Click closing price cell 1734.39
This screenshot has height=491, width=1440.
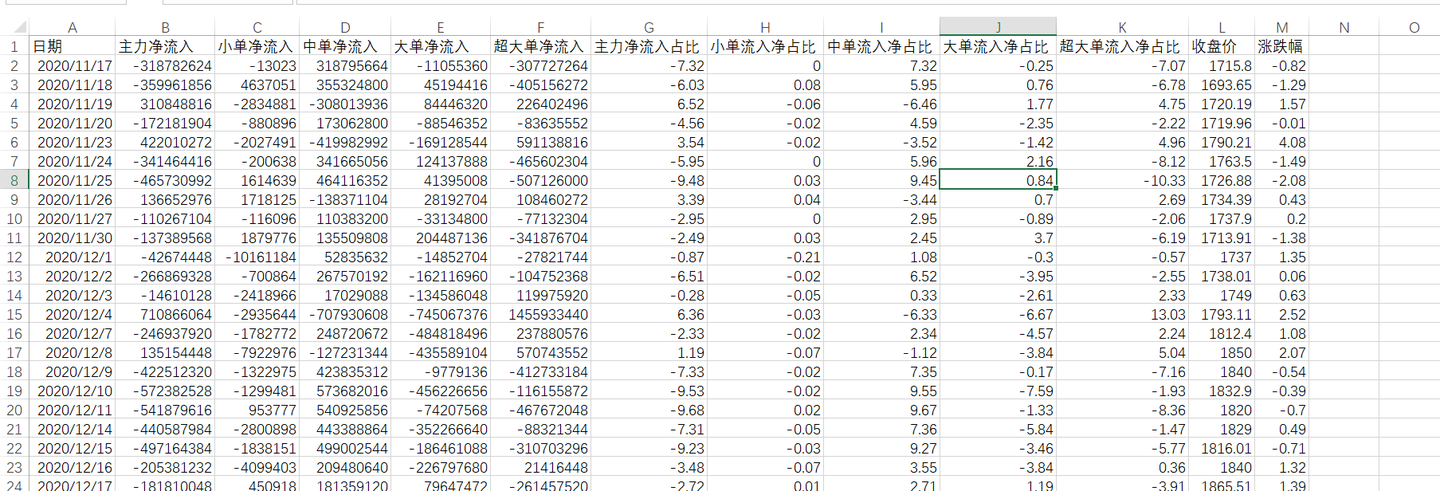pos(1221,199)
